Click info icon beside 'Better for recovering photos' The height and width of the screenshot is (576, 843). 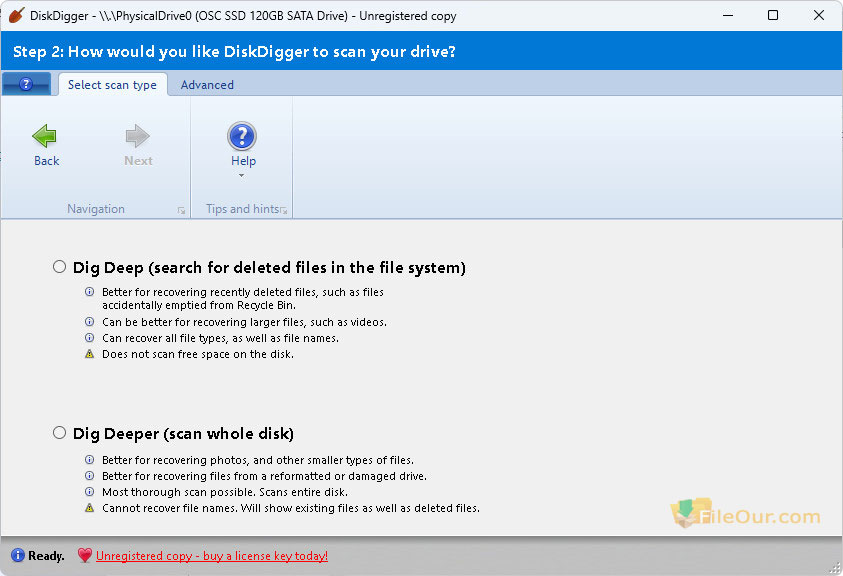tap(90, 460)
